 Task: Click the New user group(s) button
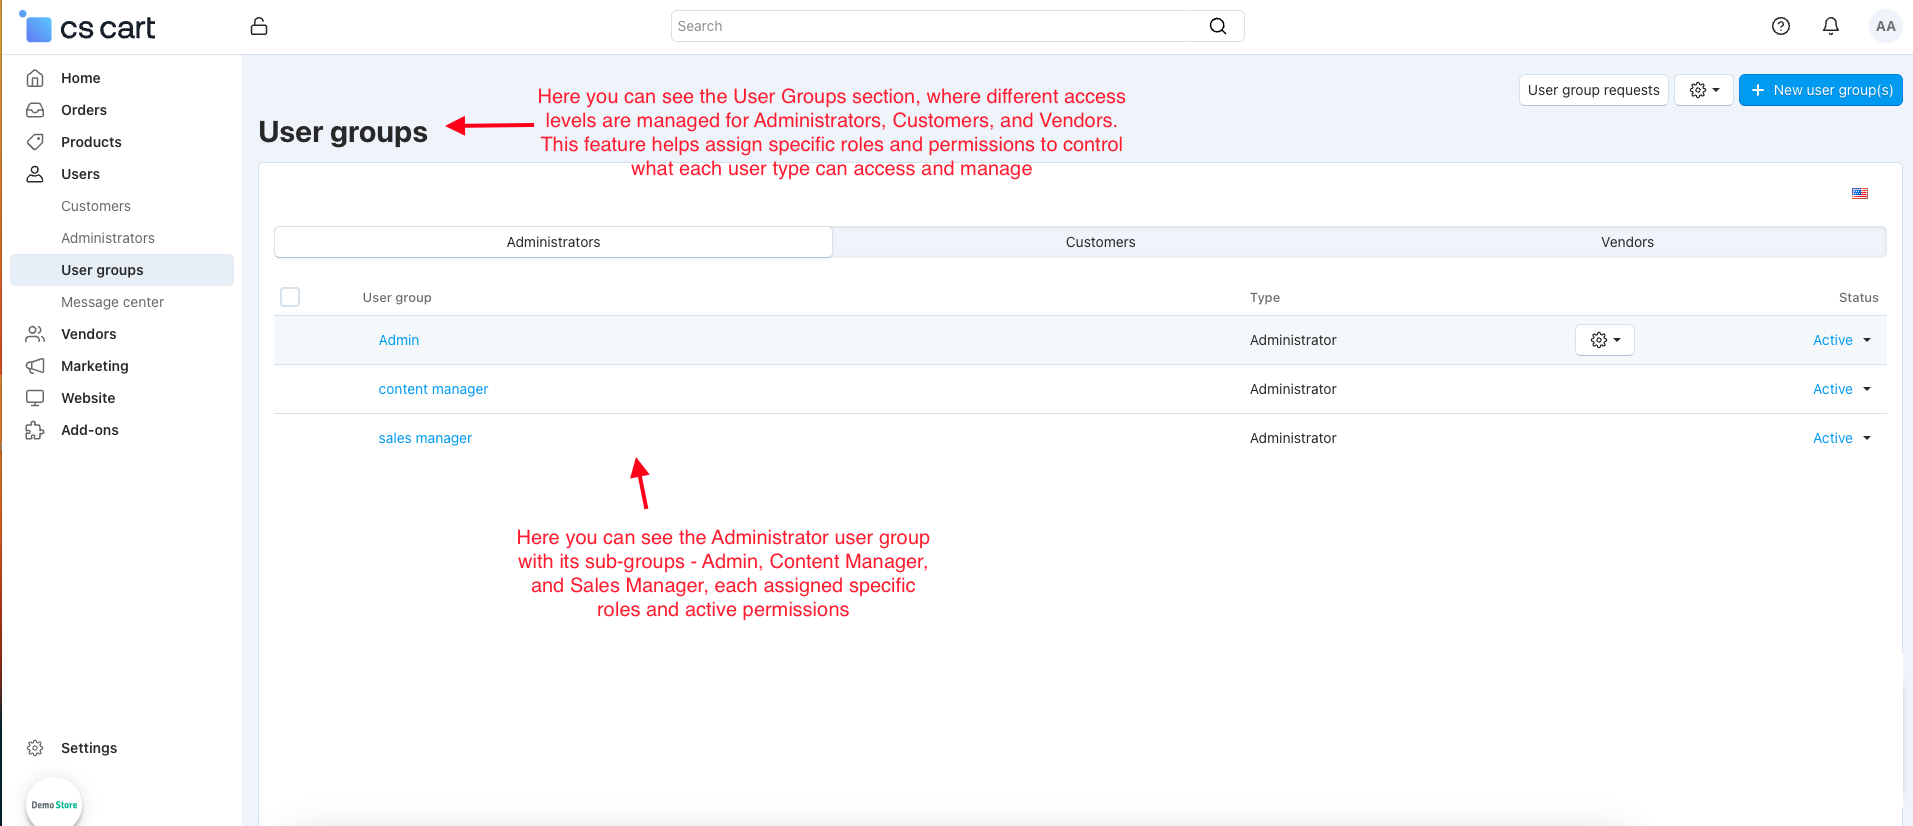pyautogui.click(x=1820, y=90)
